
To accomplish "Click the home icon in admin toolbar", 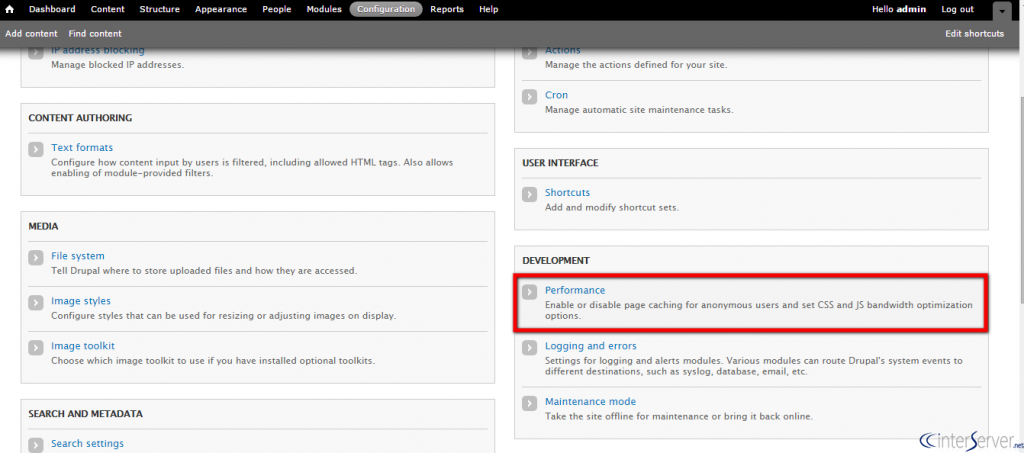I will [x=9, y=9].
